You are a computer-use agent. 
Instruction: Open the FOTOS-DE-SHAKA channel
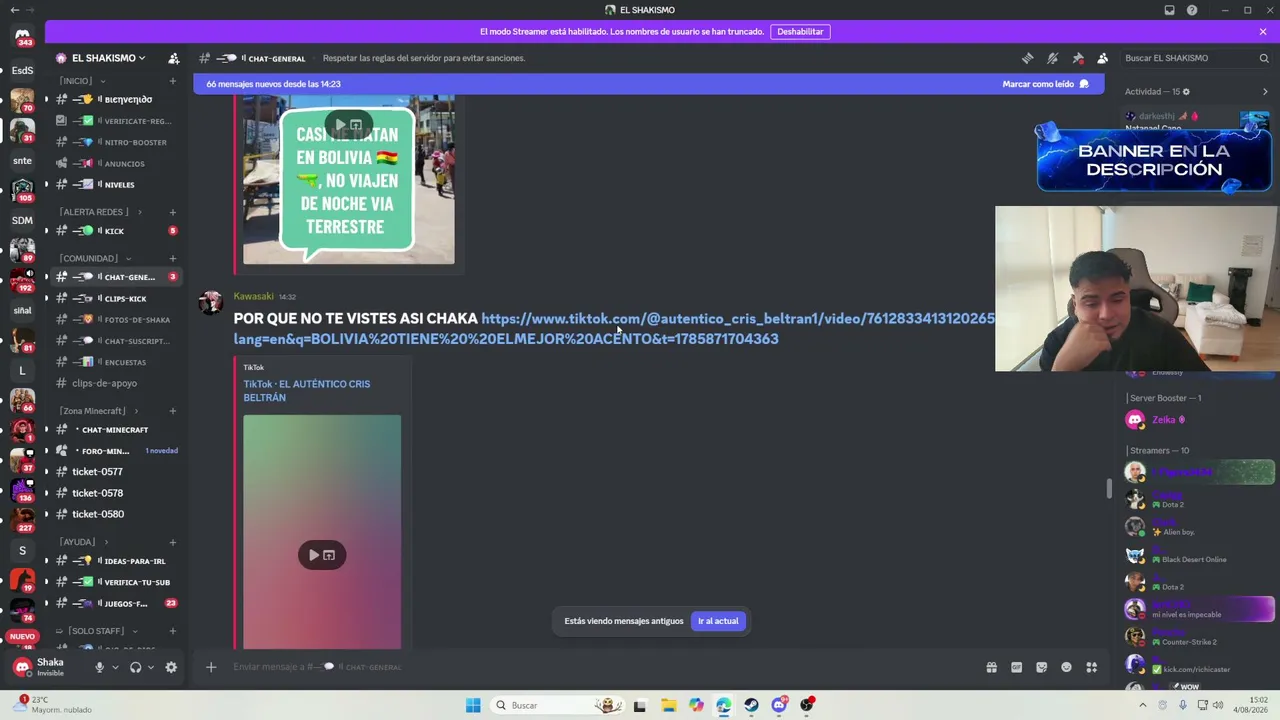117,319
